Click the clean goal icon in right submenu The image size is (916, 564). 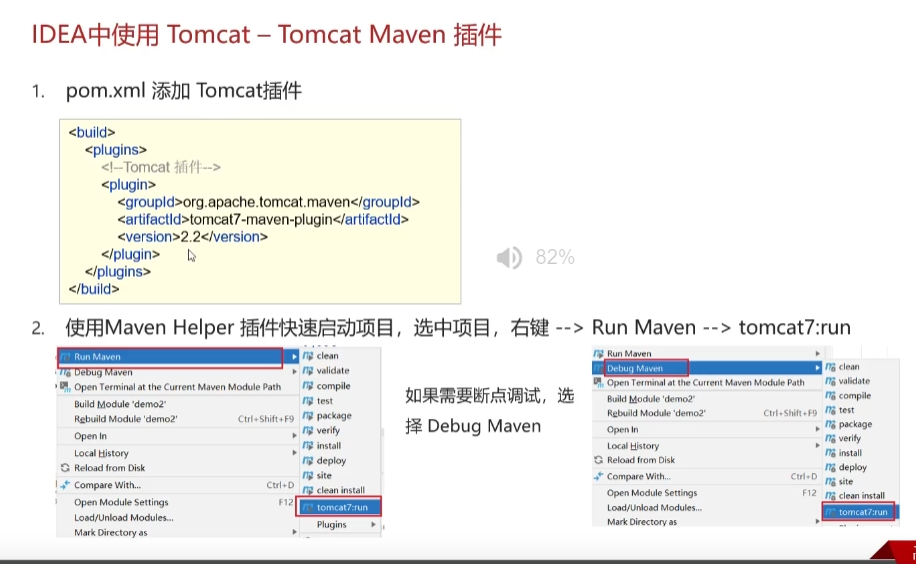point(830,366)
